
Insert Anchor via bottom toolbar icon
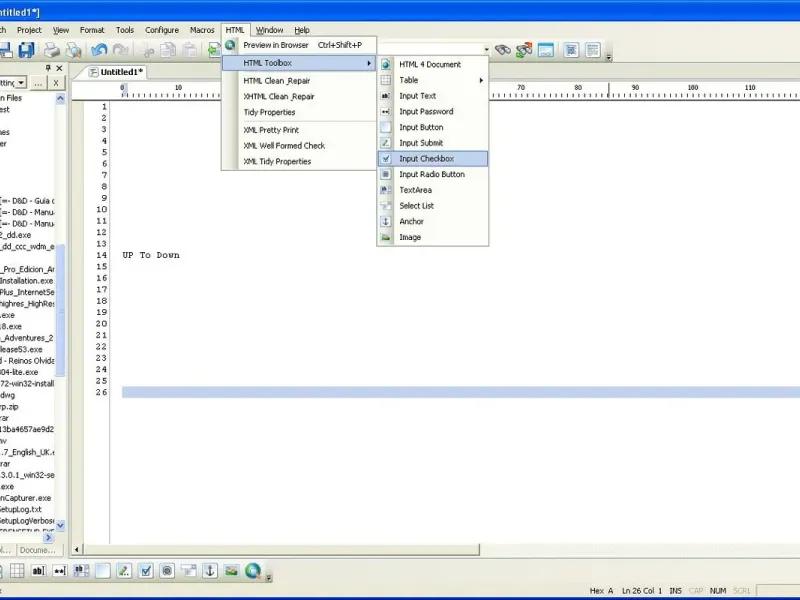210,570
